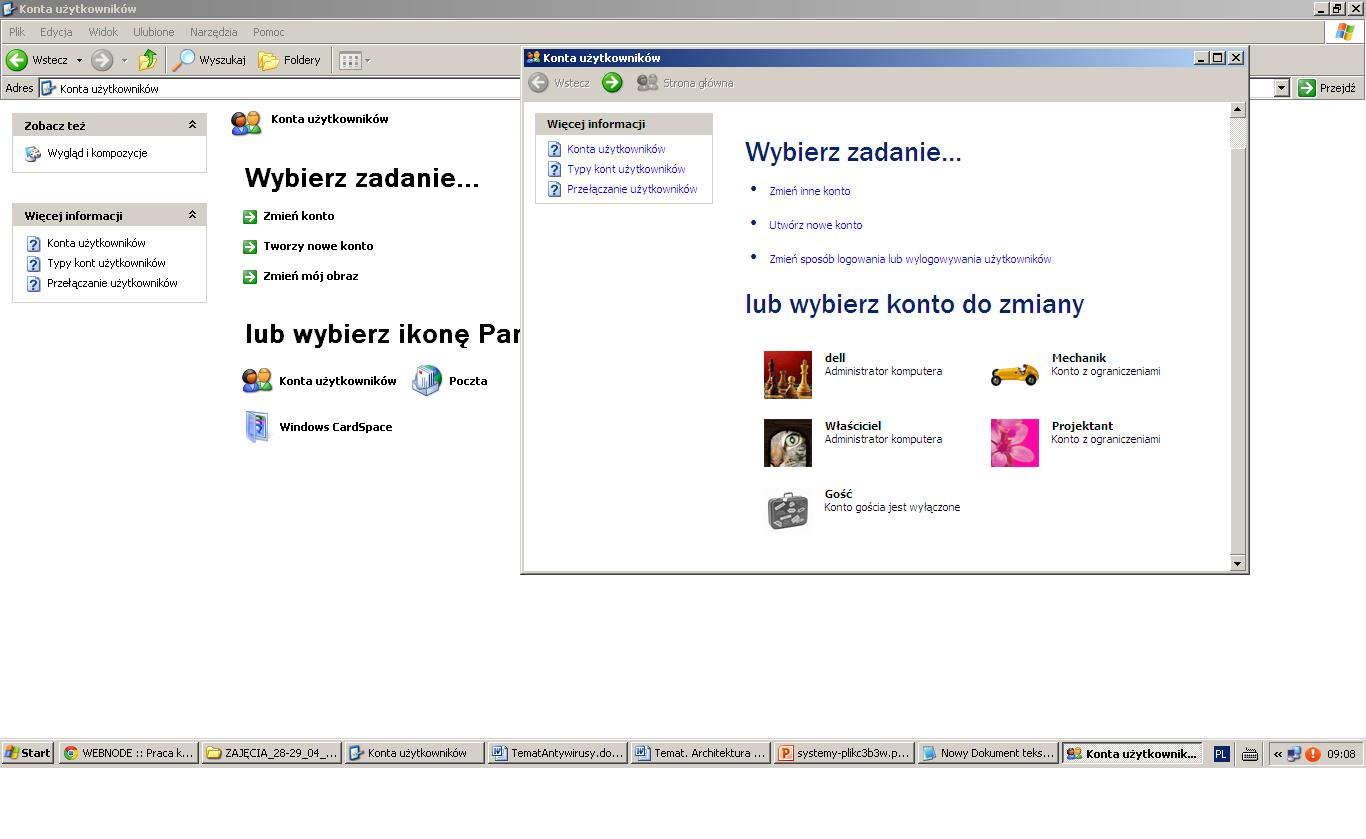Open the Ulubione menu

tap(153, 32)
